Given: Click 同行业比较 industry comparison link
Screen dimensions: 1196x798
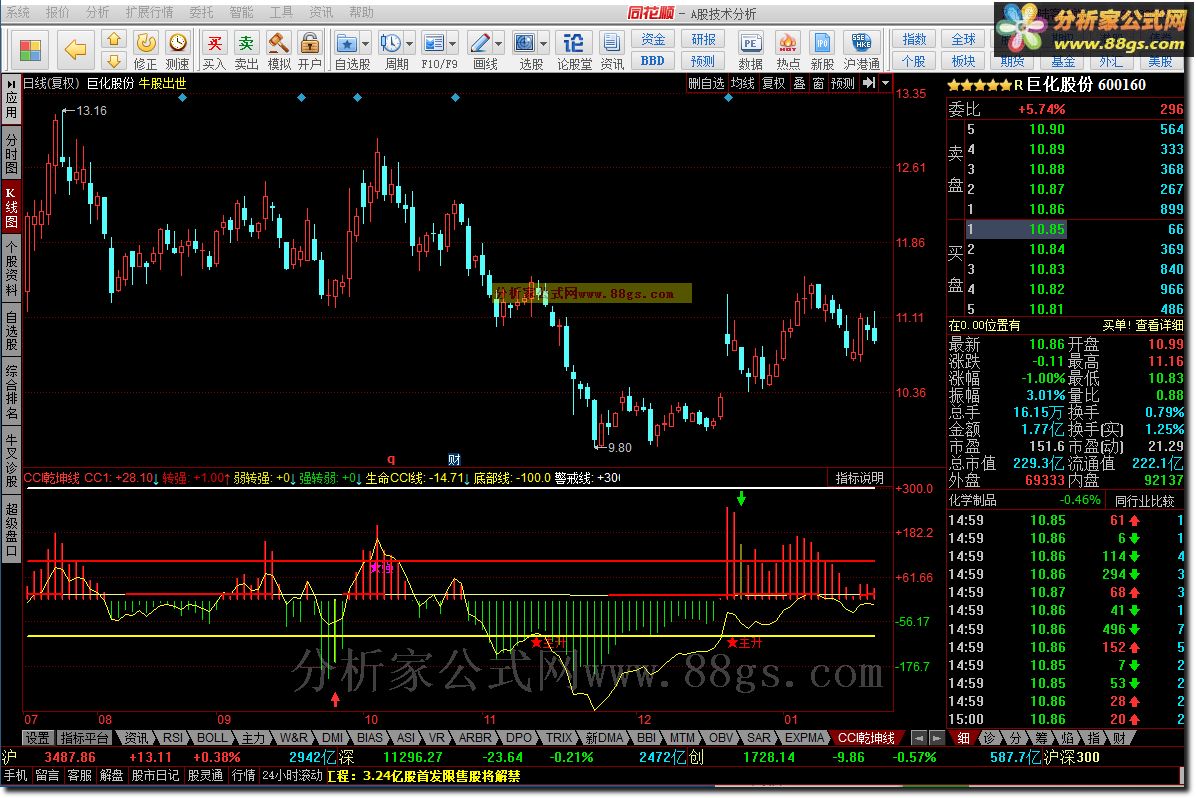Looking at the screenshot, I should coord(1144,500).
